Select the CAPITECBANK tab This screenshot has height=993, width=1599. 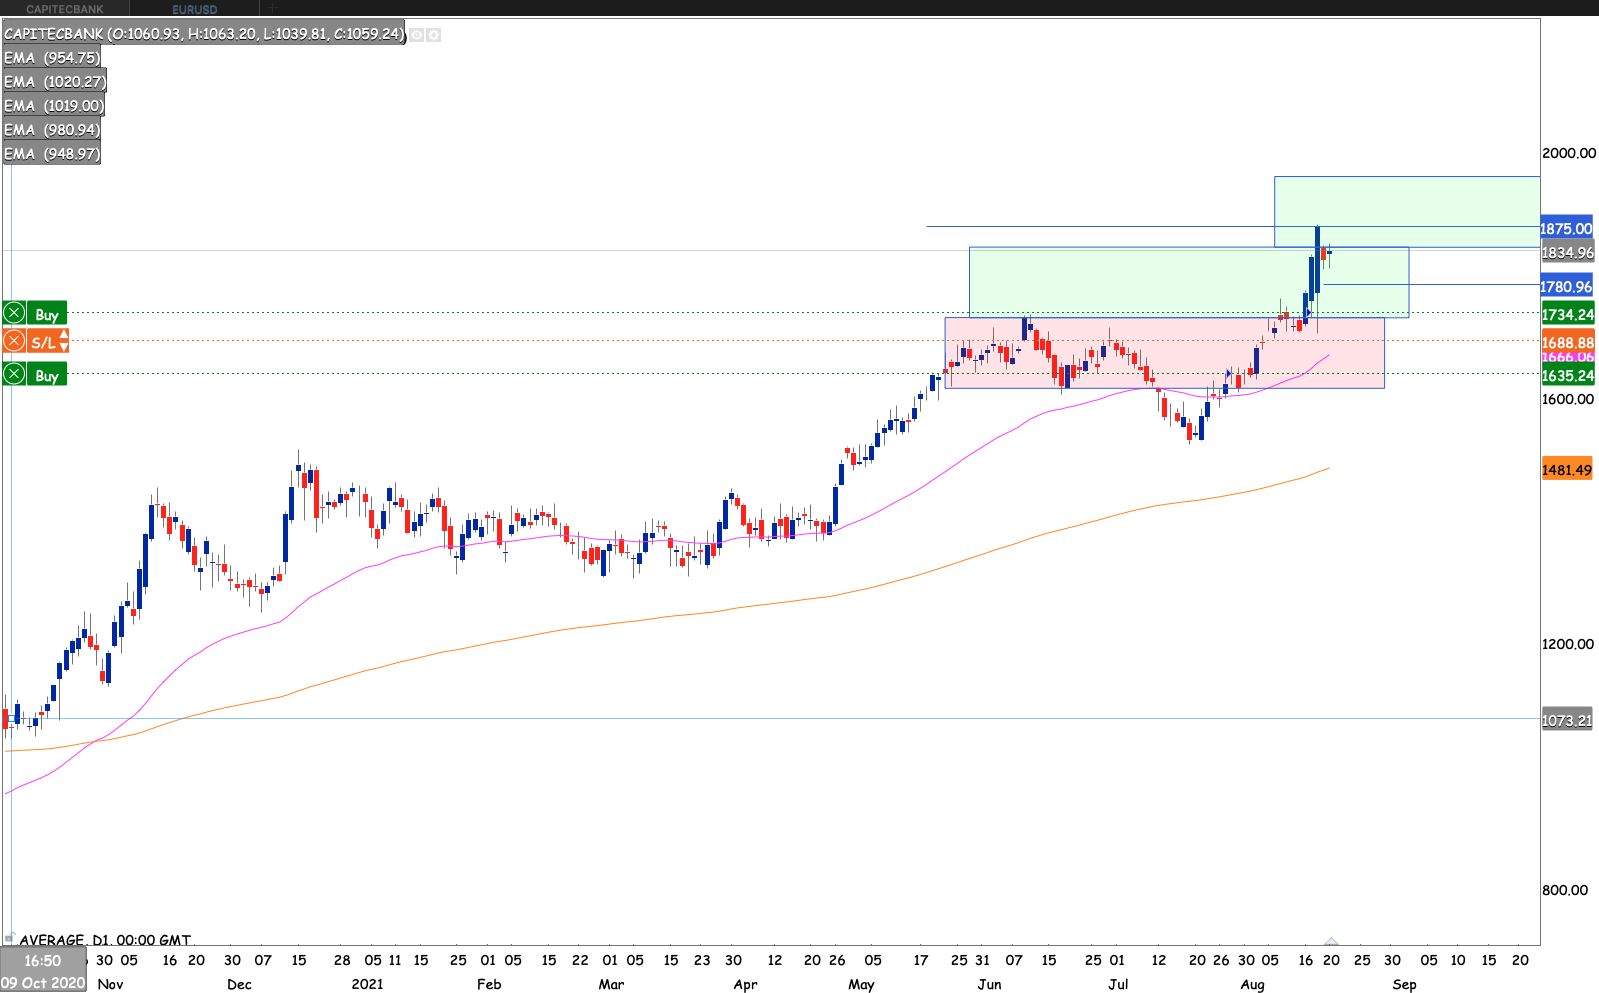point(65,9)
